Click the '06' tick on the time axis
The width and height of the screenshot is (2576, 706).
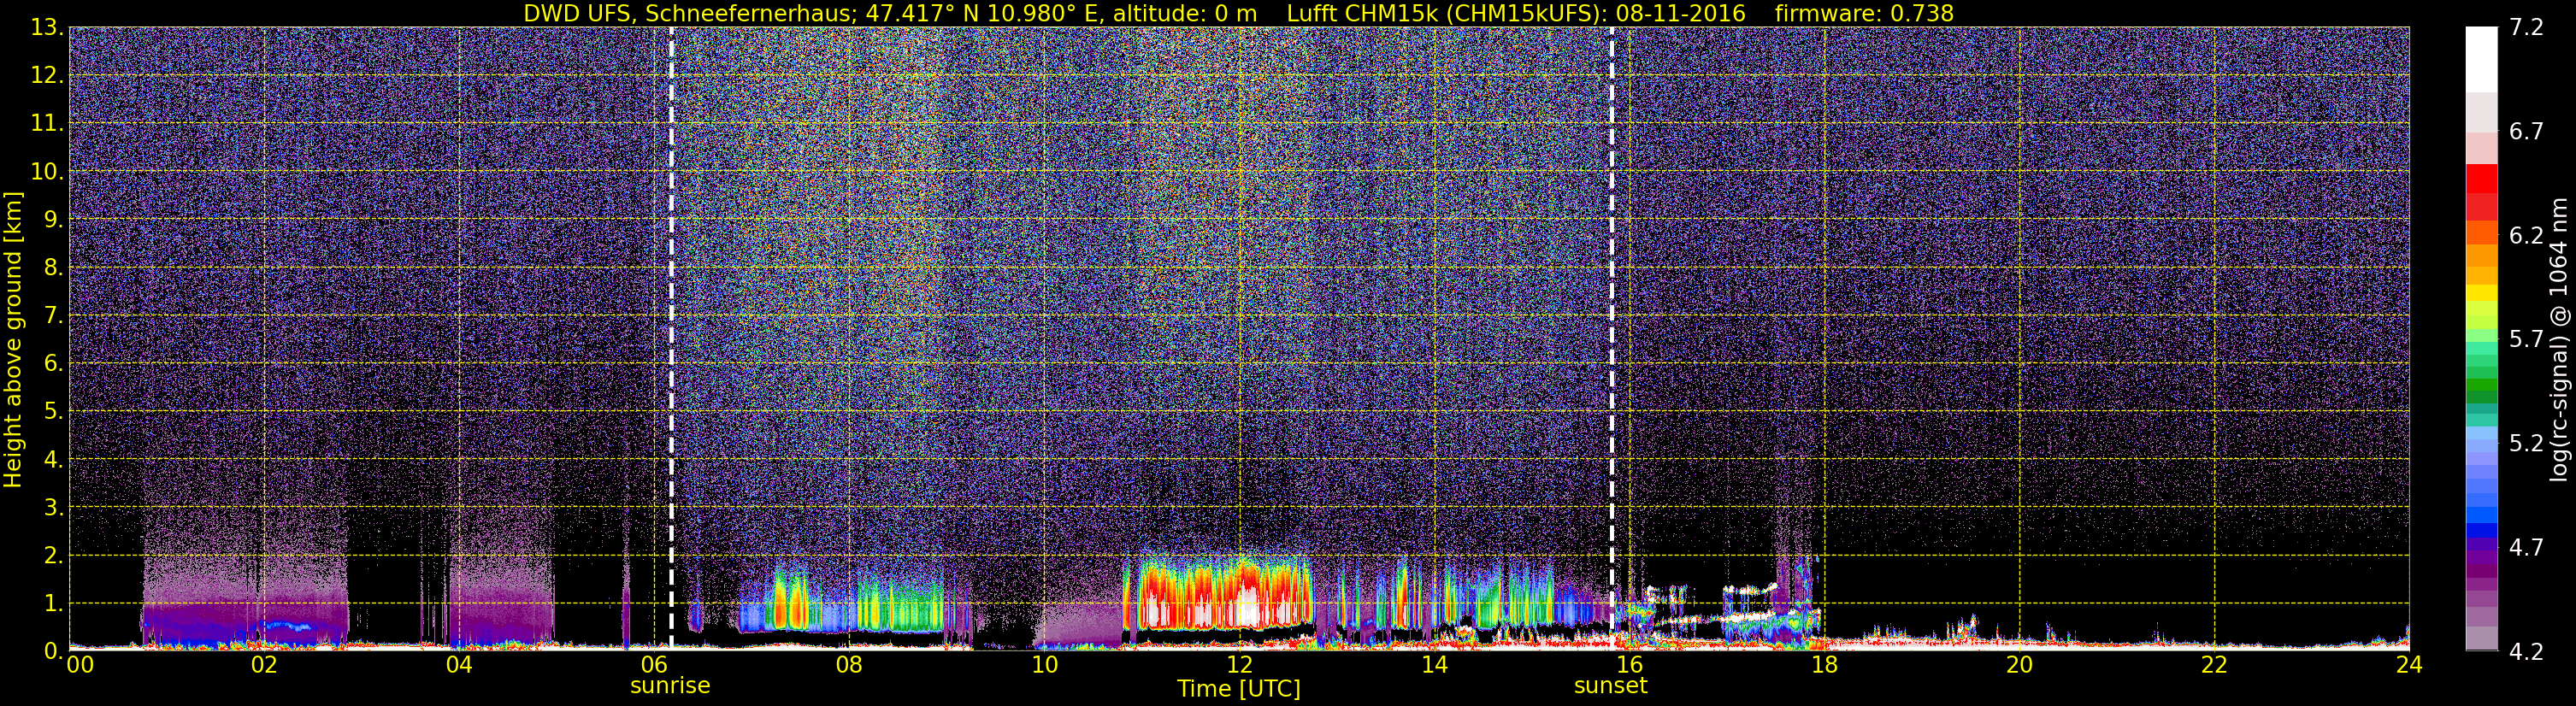pos(654,665)
